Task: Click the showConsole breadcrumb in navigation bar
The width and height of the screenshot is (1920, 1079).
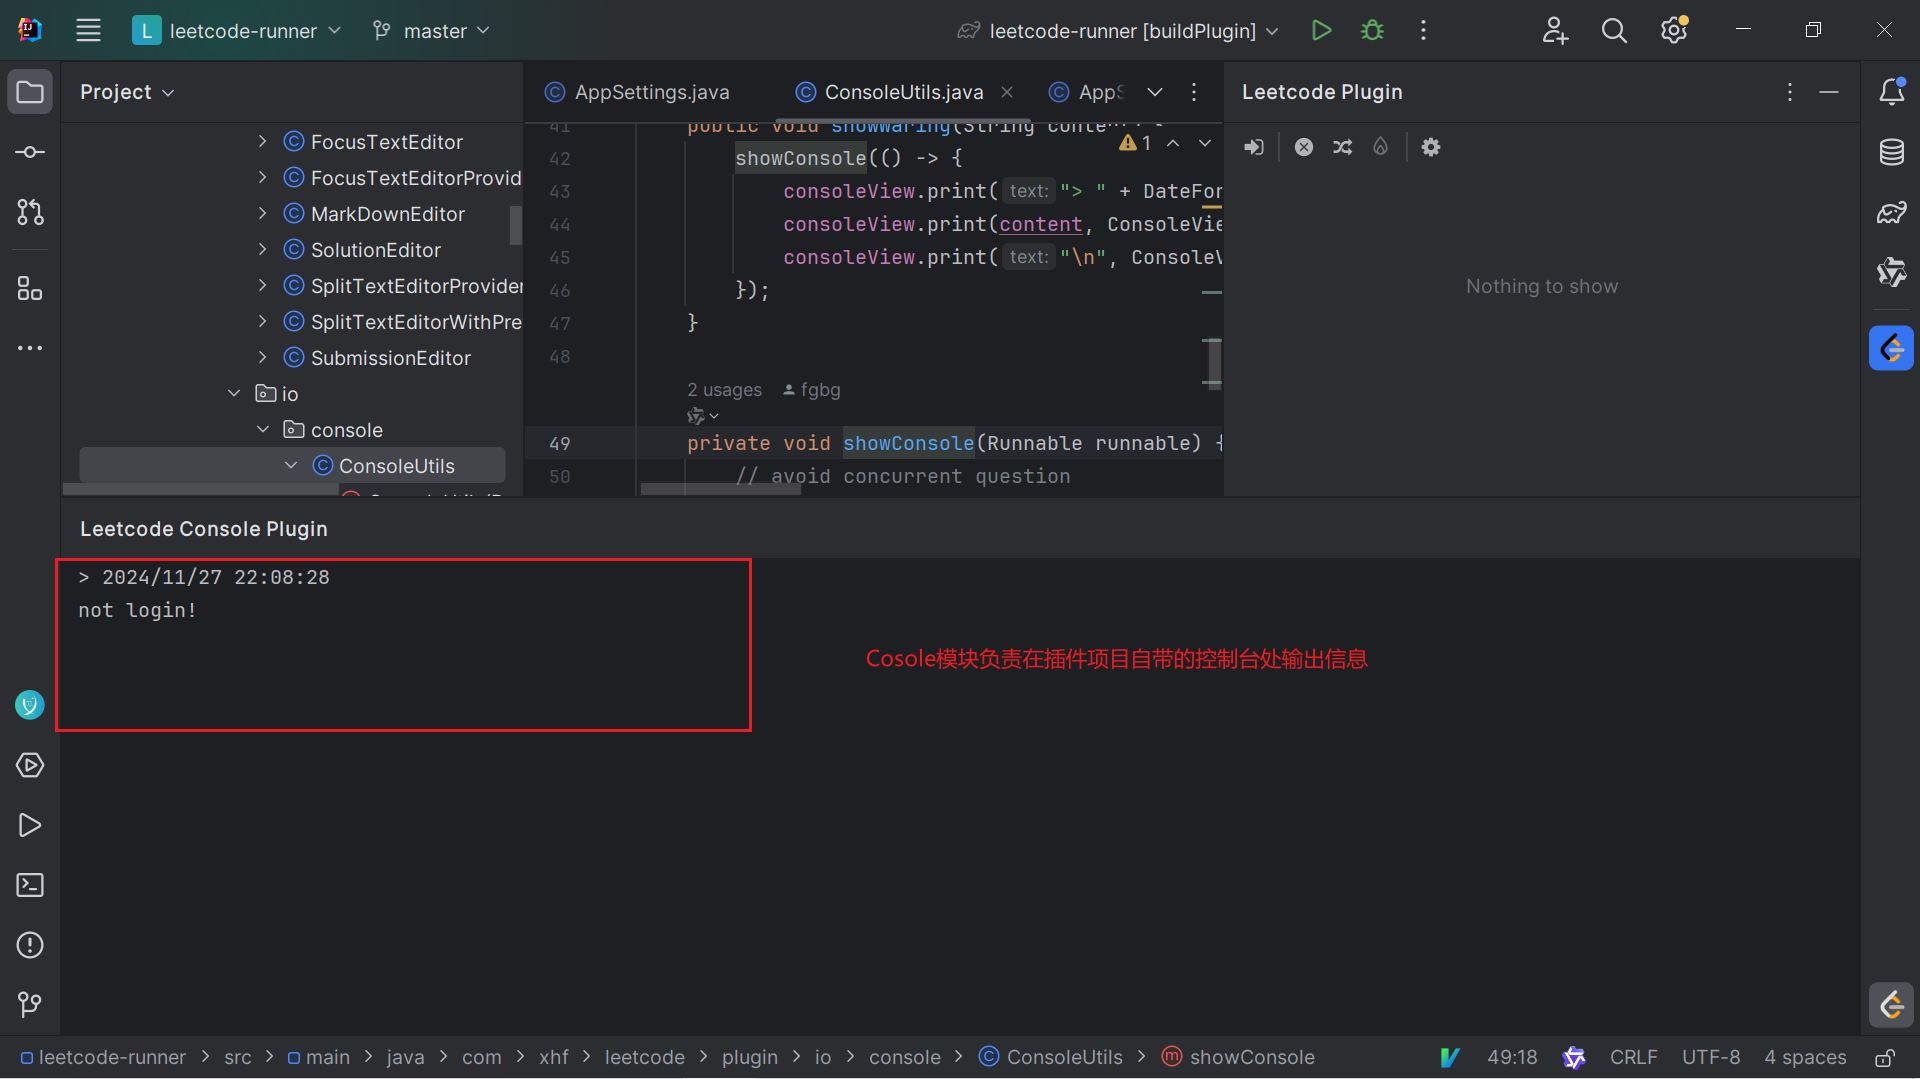Action: point(1239,1058)
